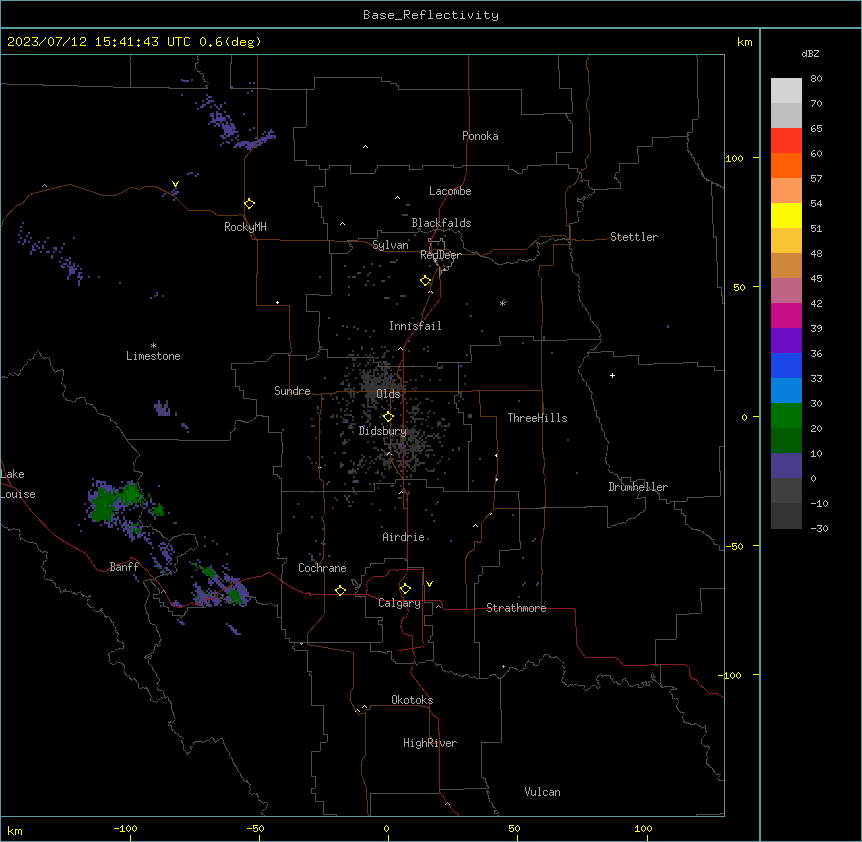
Task: Pick the bright yellow 54–51 dBZ swatch
Action: pos(786,215)
